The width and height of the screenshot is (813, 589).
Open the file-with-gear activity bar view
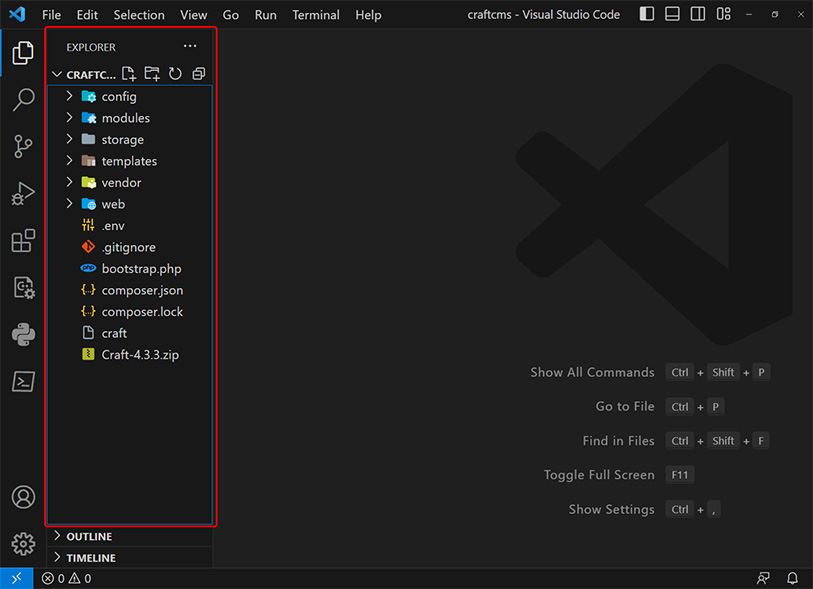point(23,287)
